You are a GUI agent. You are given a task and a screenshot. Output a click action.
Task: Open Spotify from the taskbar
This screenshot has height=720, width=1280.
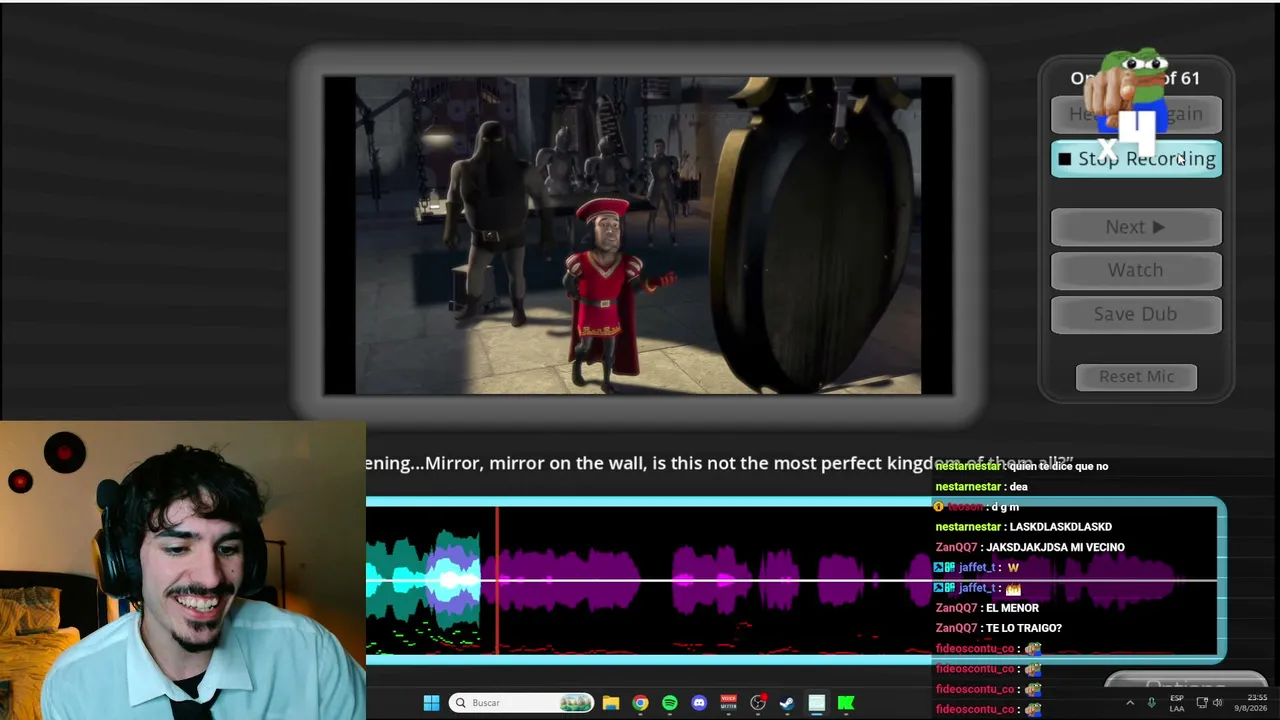tap(670, 703)
